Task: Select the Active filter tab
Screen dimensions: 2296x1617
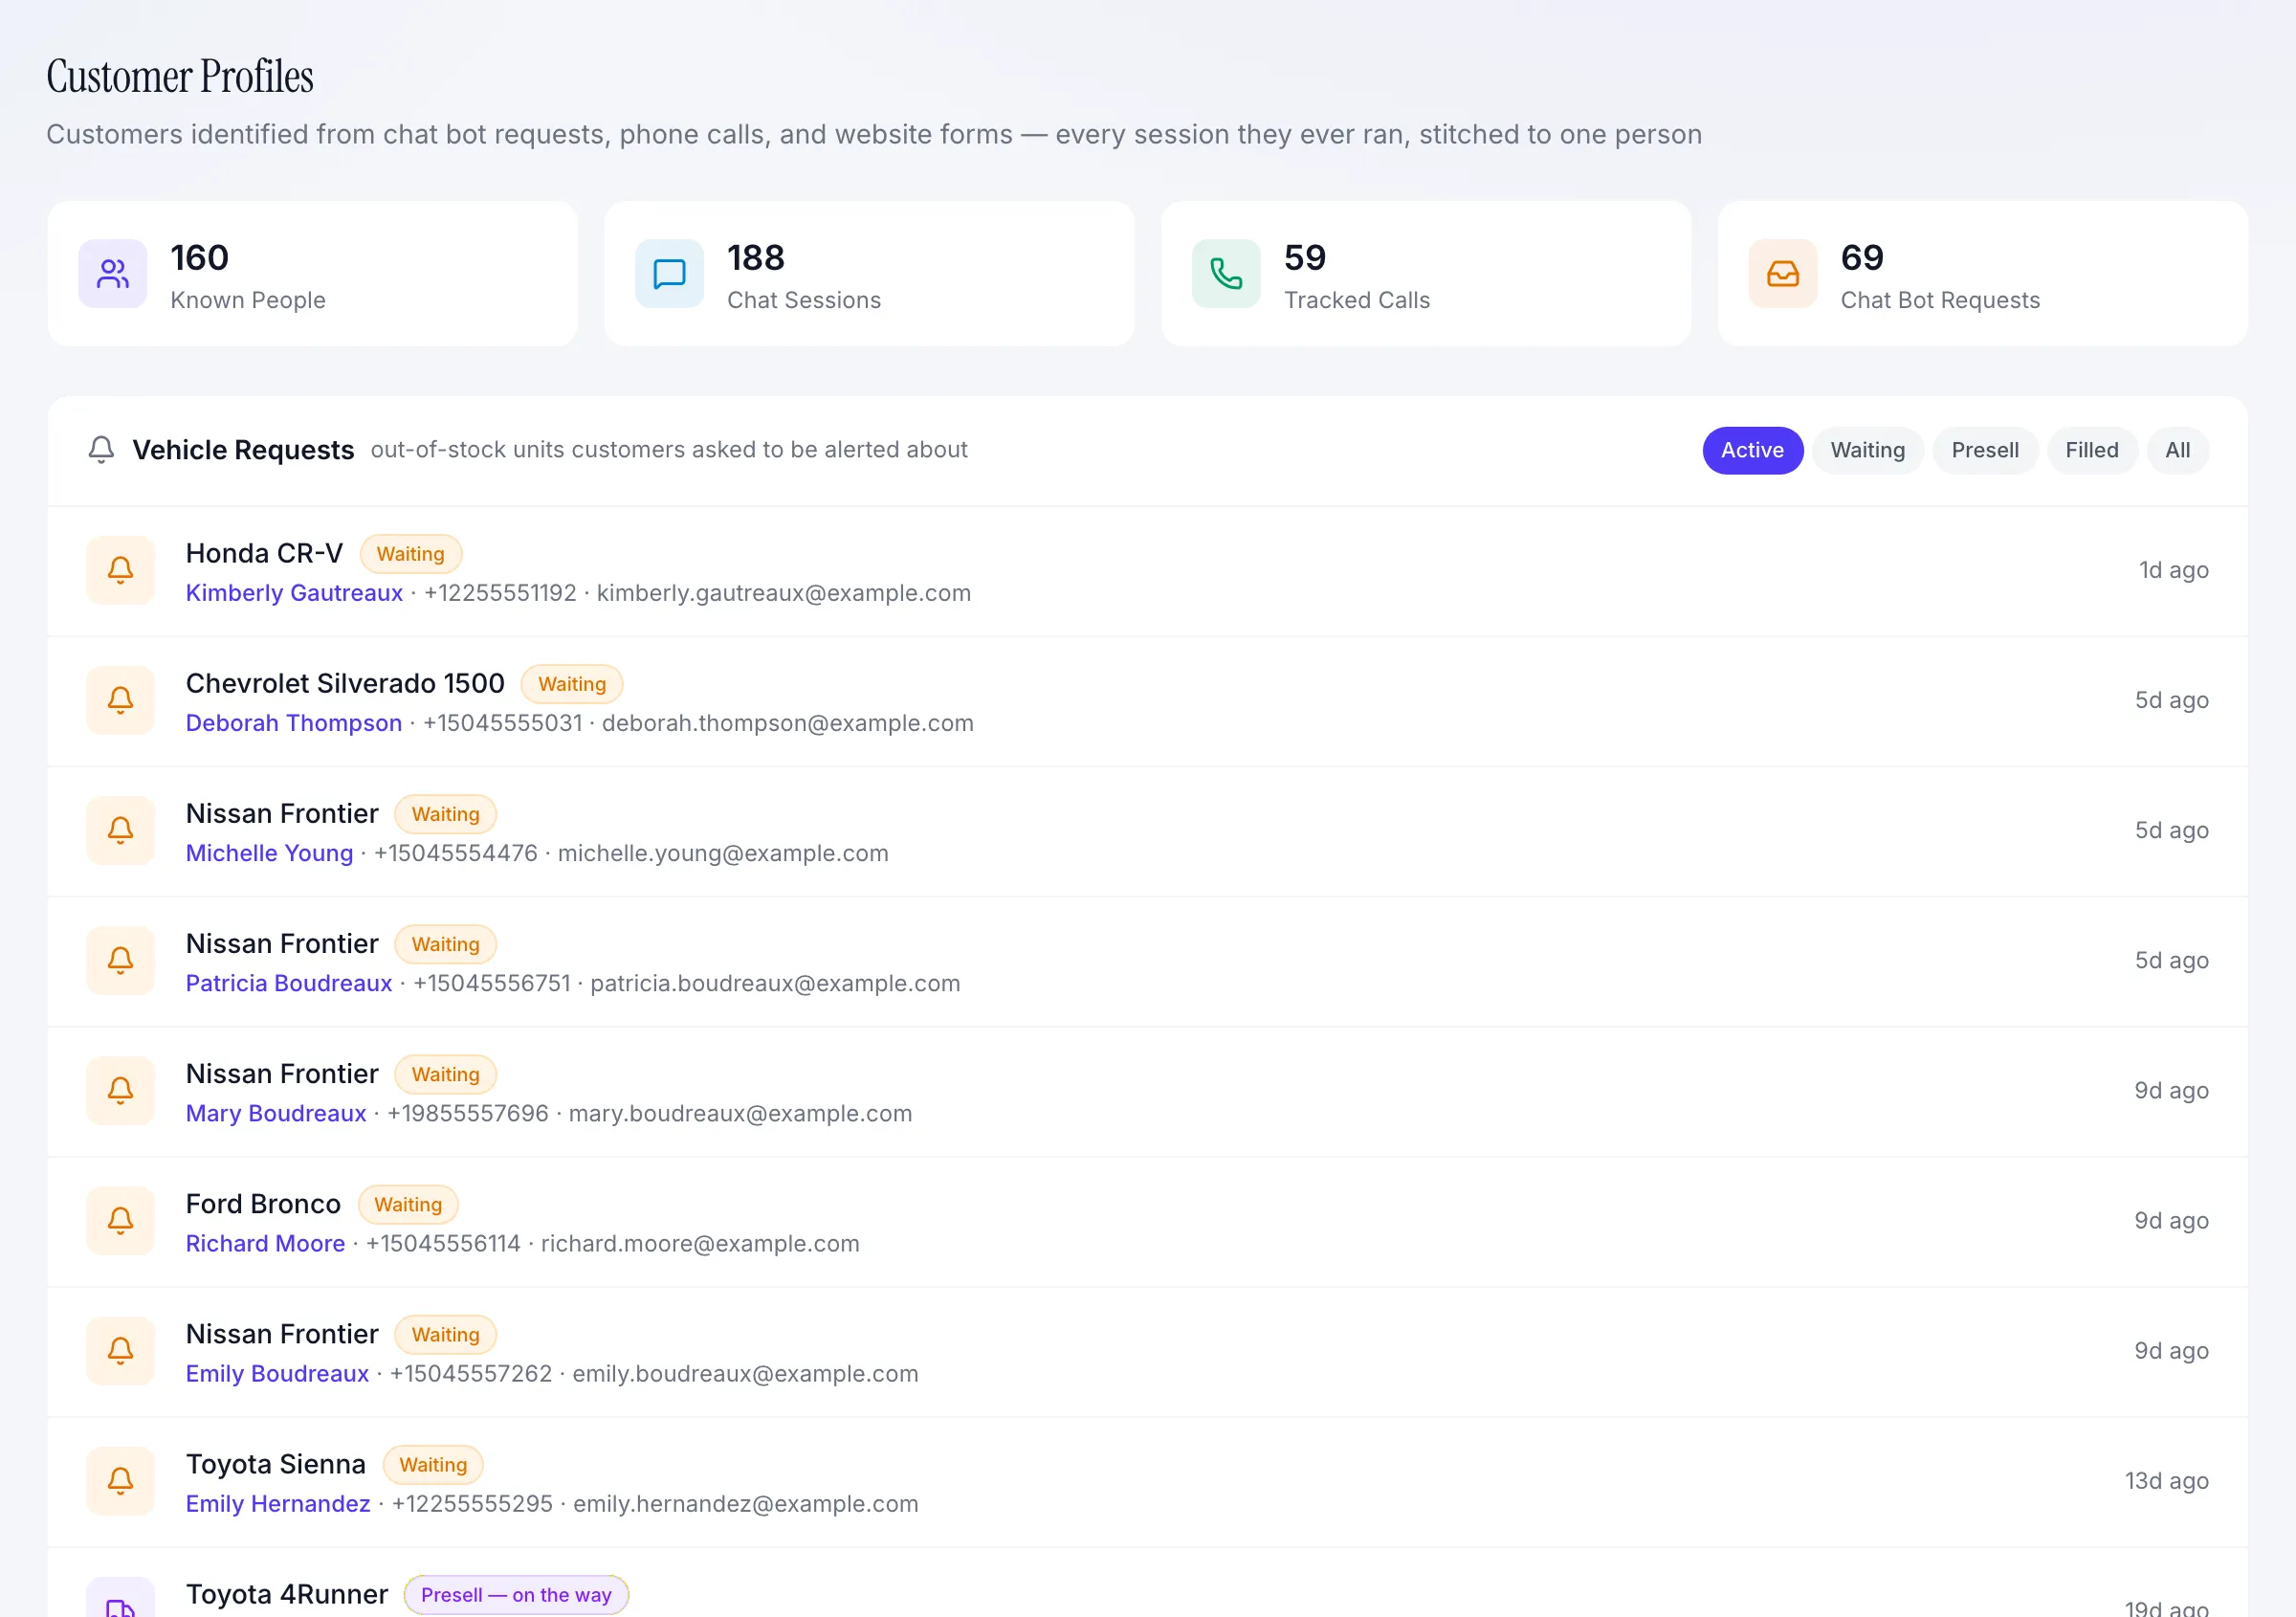Action: click(x=1752, y=451)
